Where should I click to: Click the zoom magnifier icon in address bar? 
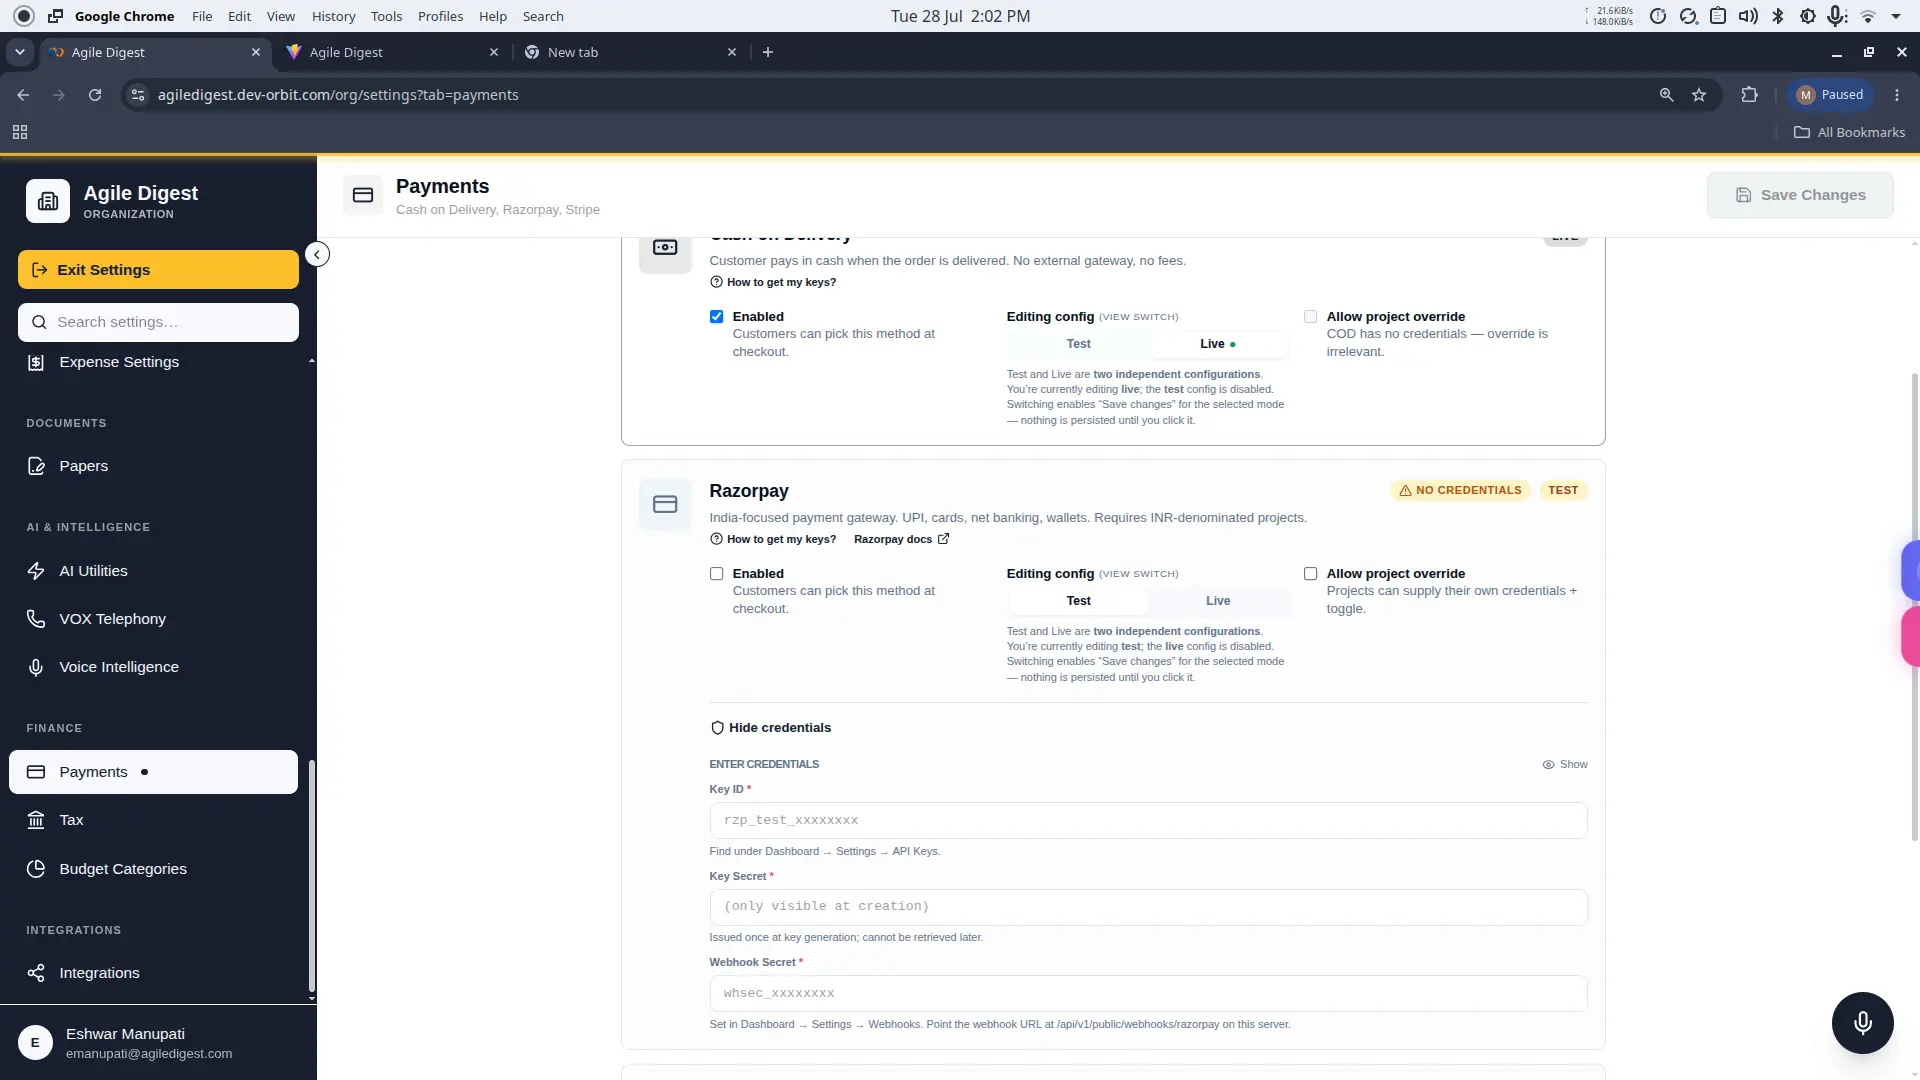coord(1666,95)
